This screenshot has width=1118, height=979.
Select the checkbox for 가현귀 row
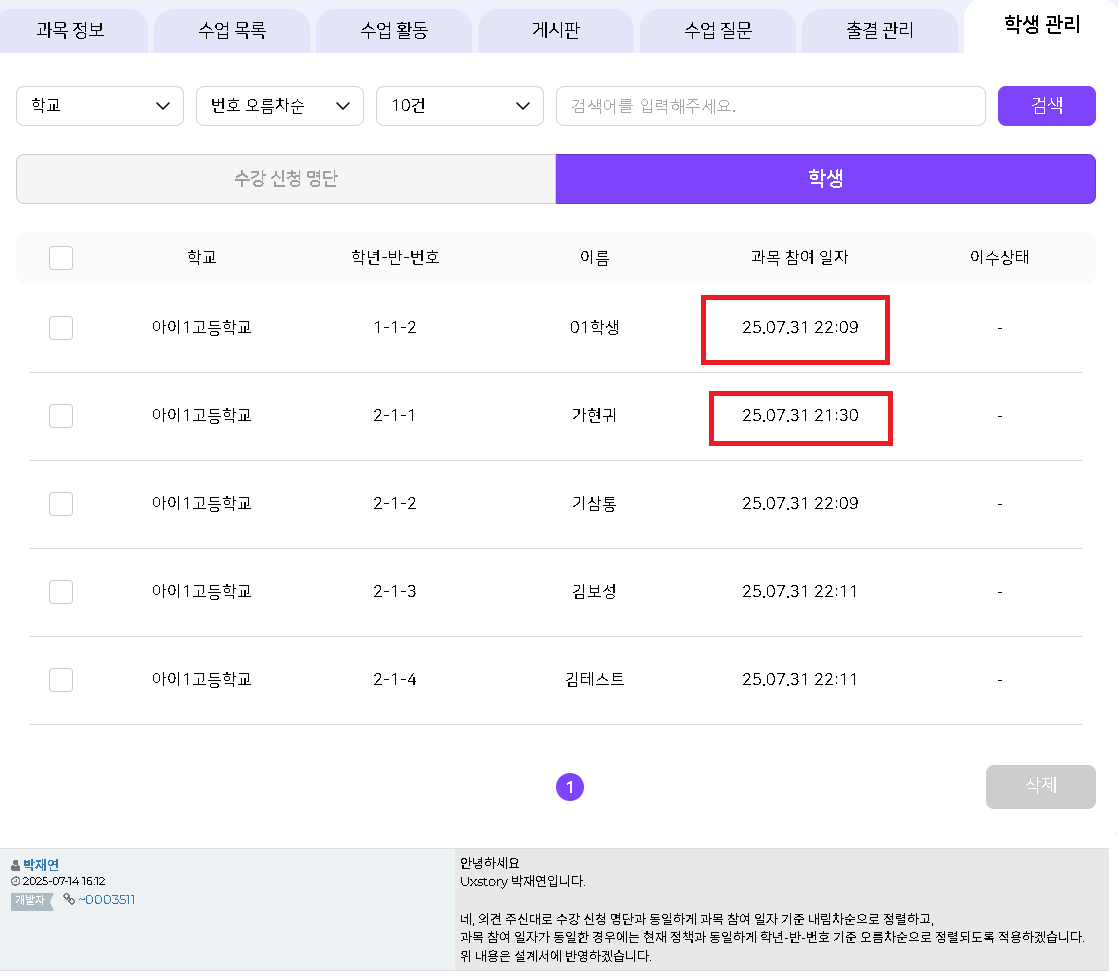(x=61, y=416)
